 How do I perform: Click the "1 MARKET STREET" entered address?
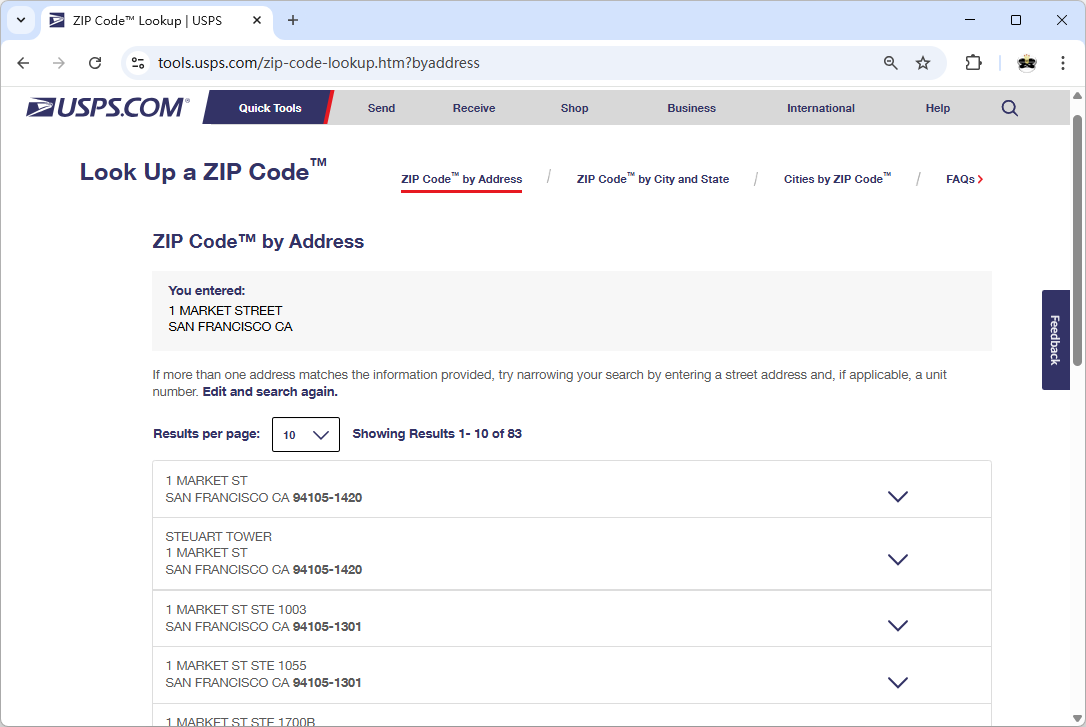(225, 311)
